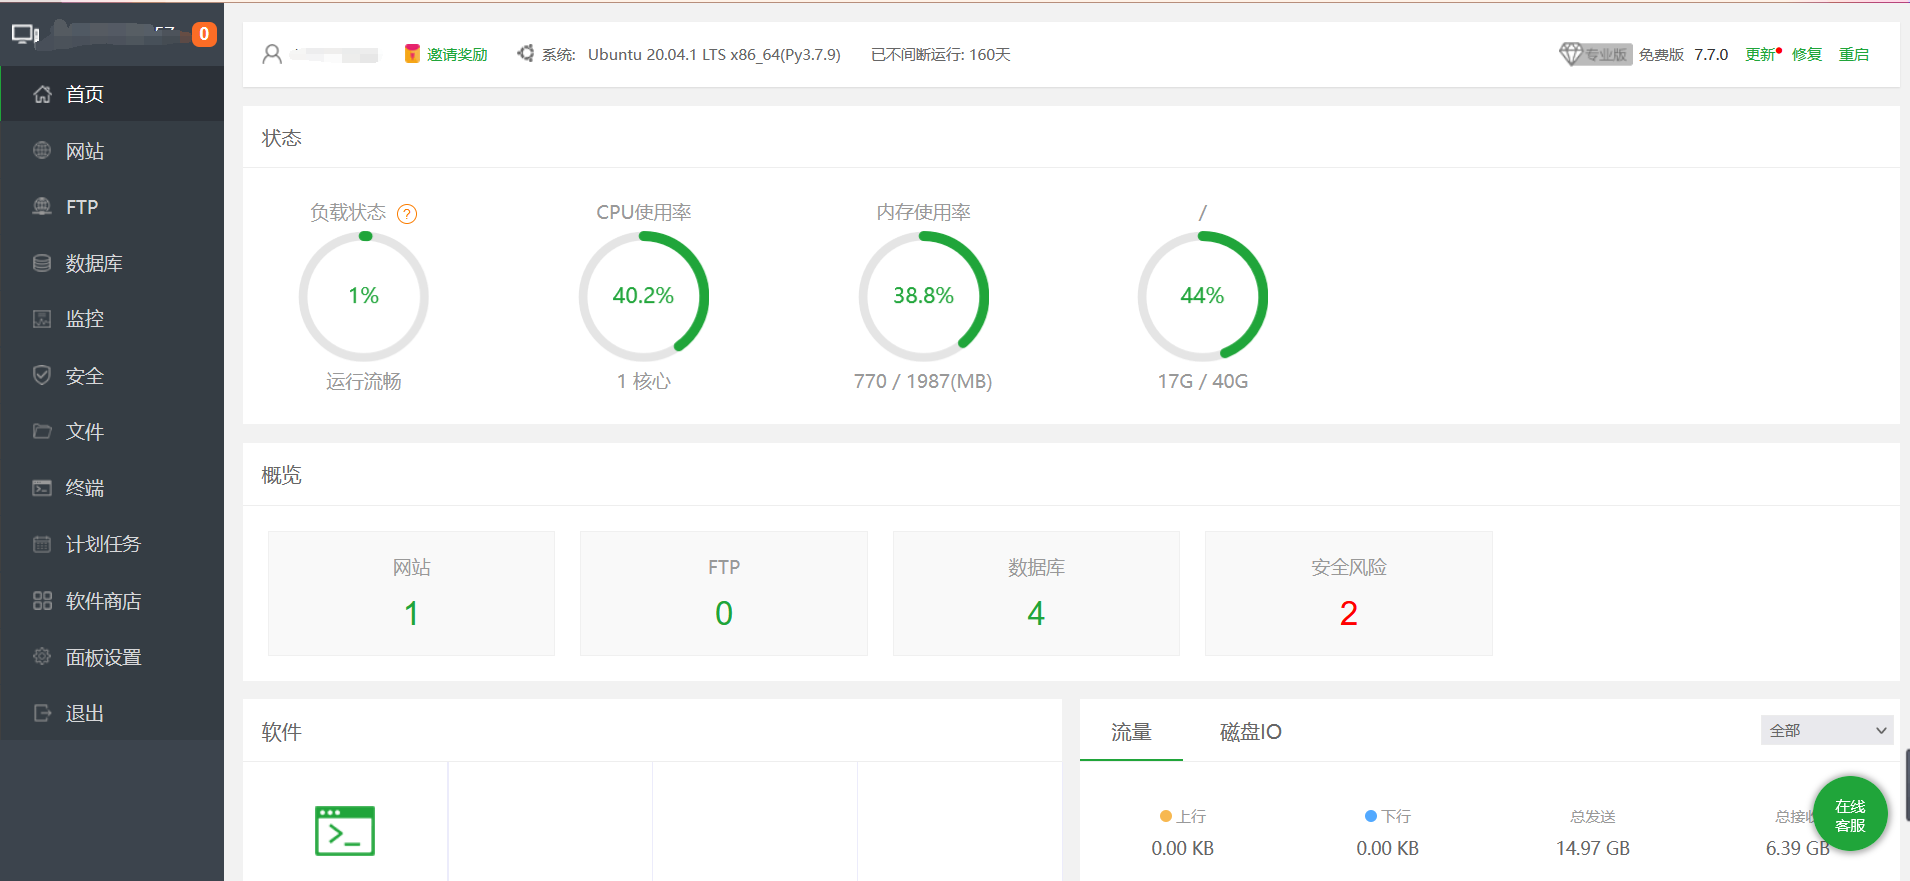The image size is (1910, 881).
Task: Open the FTP overview card showing 0
Action: coord(724,593)
